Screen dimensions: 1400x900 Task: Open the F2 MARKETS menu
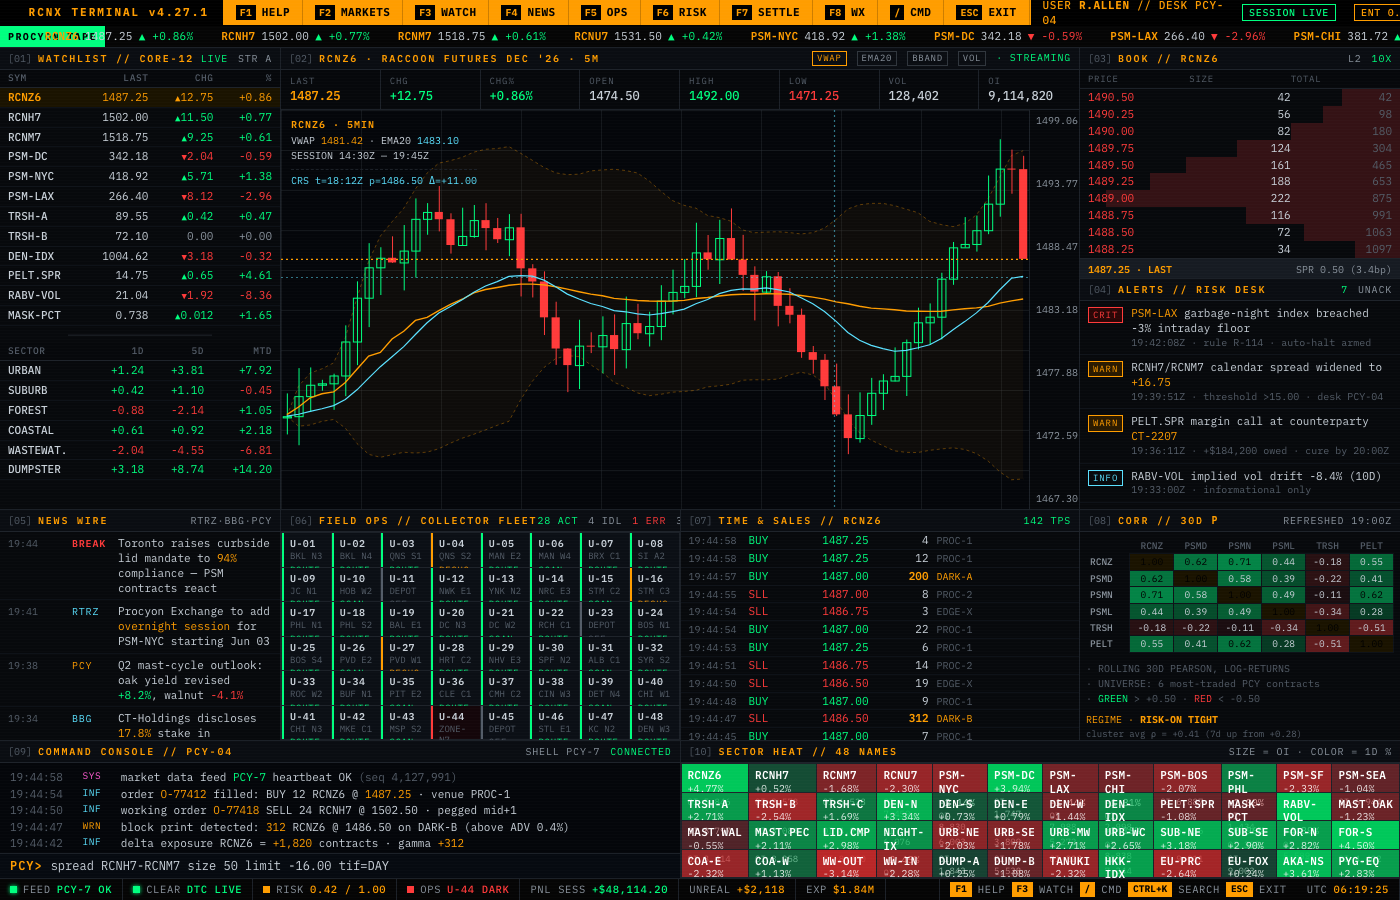point(352,12)
